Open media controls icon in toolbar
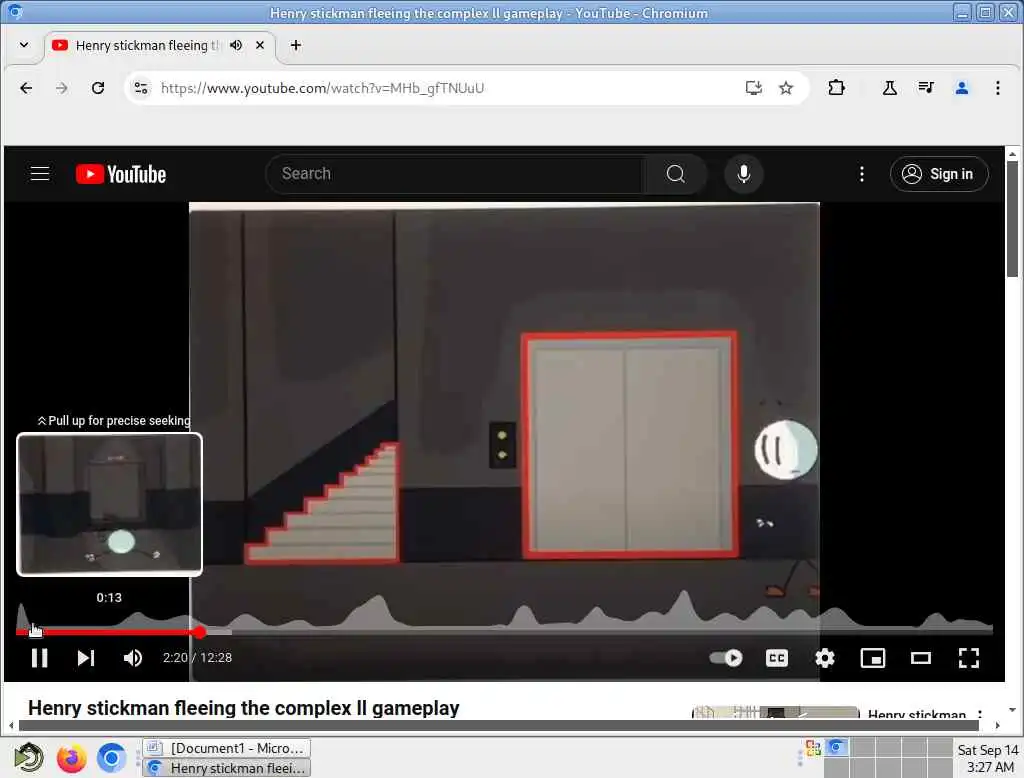This screenshot has height=778, width=1024. click(926, 88)
